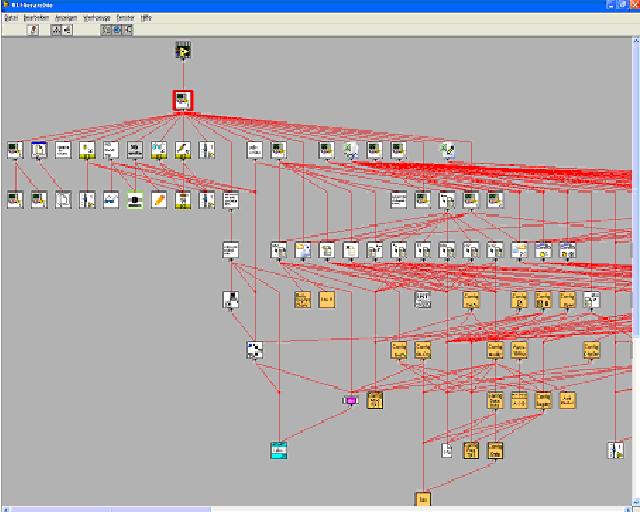Viewport: 640px width, 512px height.
Task: Open the Bearbeiten menu
Action: [36, 18]
